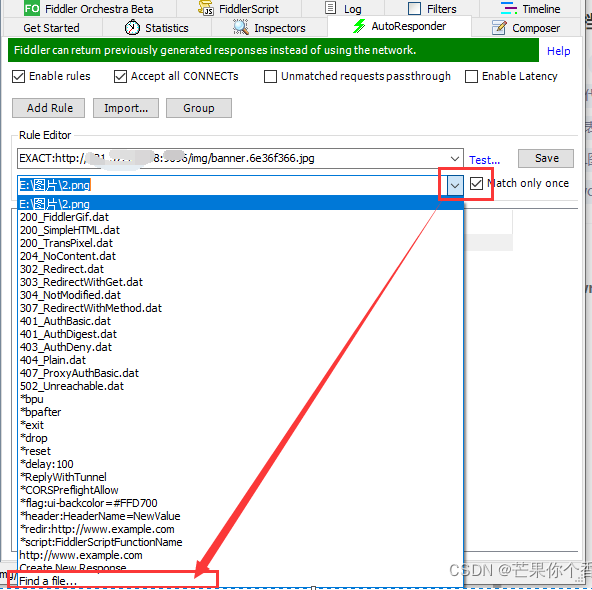The height and width of the screenshot is (590, 592).
Task: Select 403_AuthDeny.dat response
Action: pyautogui.click(x=240, y=347)
